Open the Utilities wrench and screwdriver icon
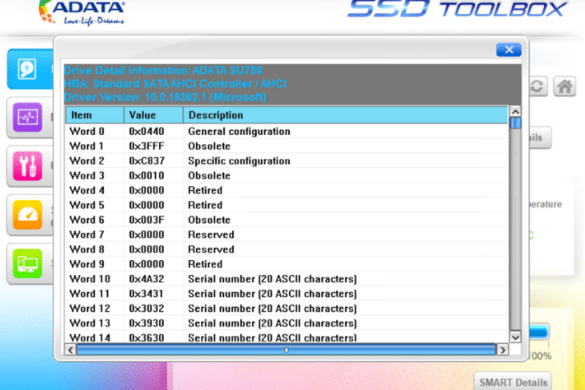This screenshot has width=585, height=390. [27, 166]
